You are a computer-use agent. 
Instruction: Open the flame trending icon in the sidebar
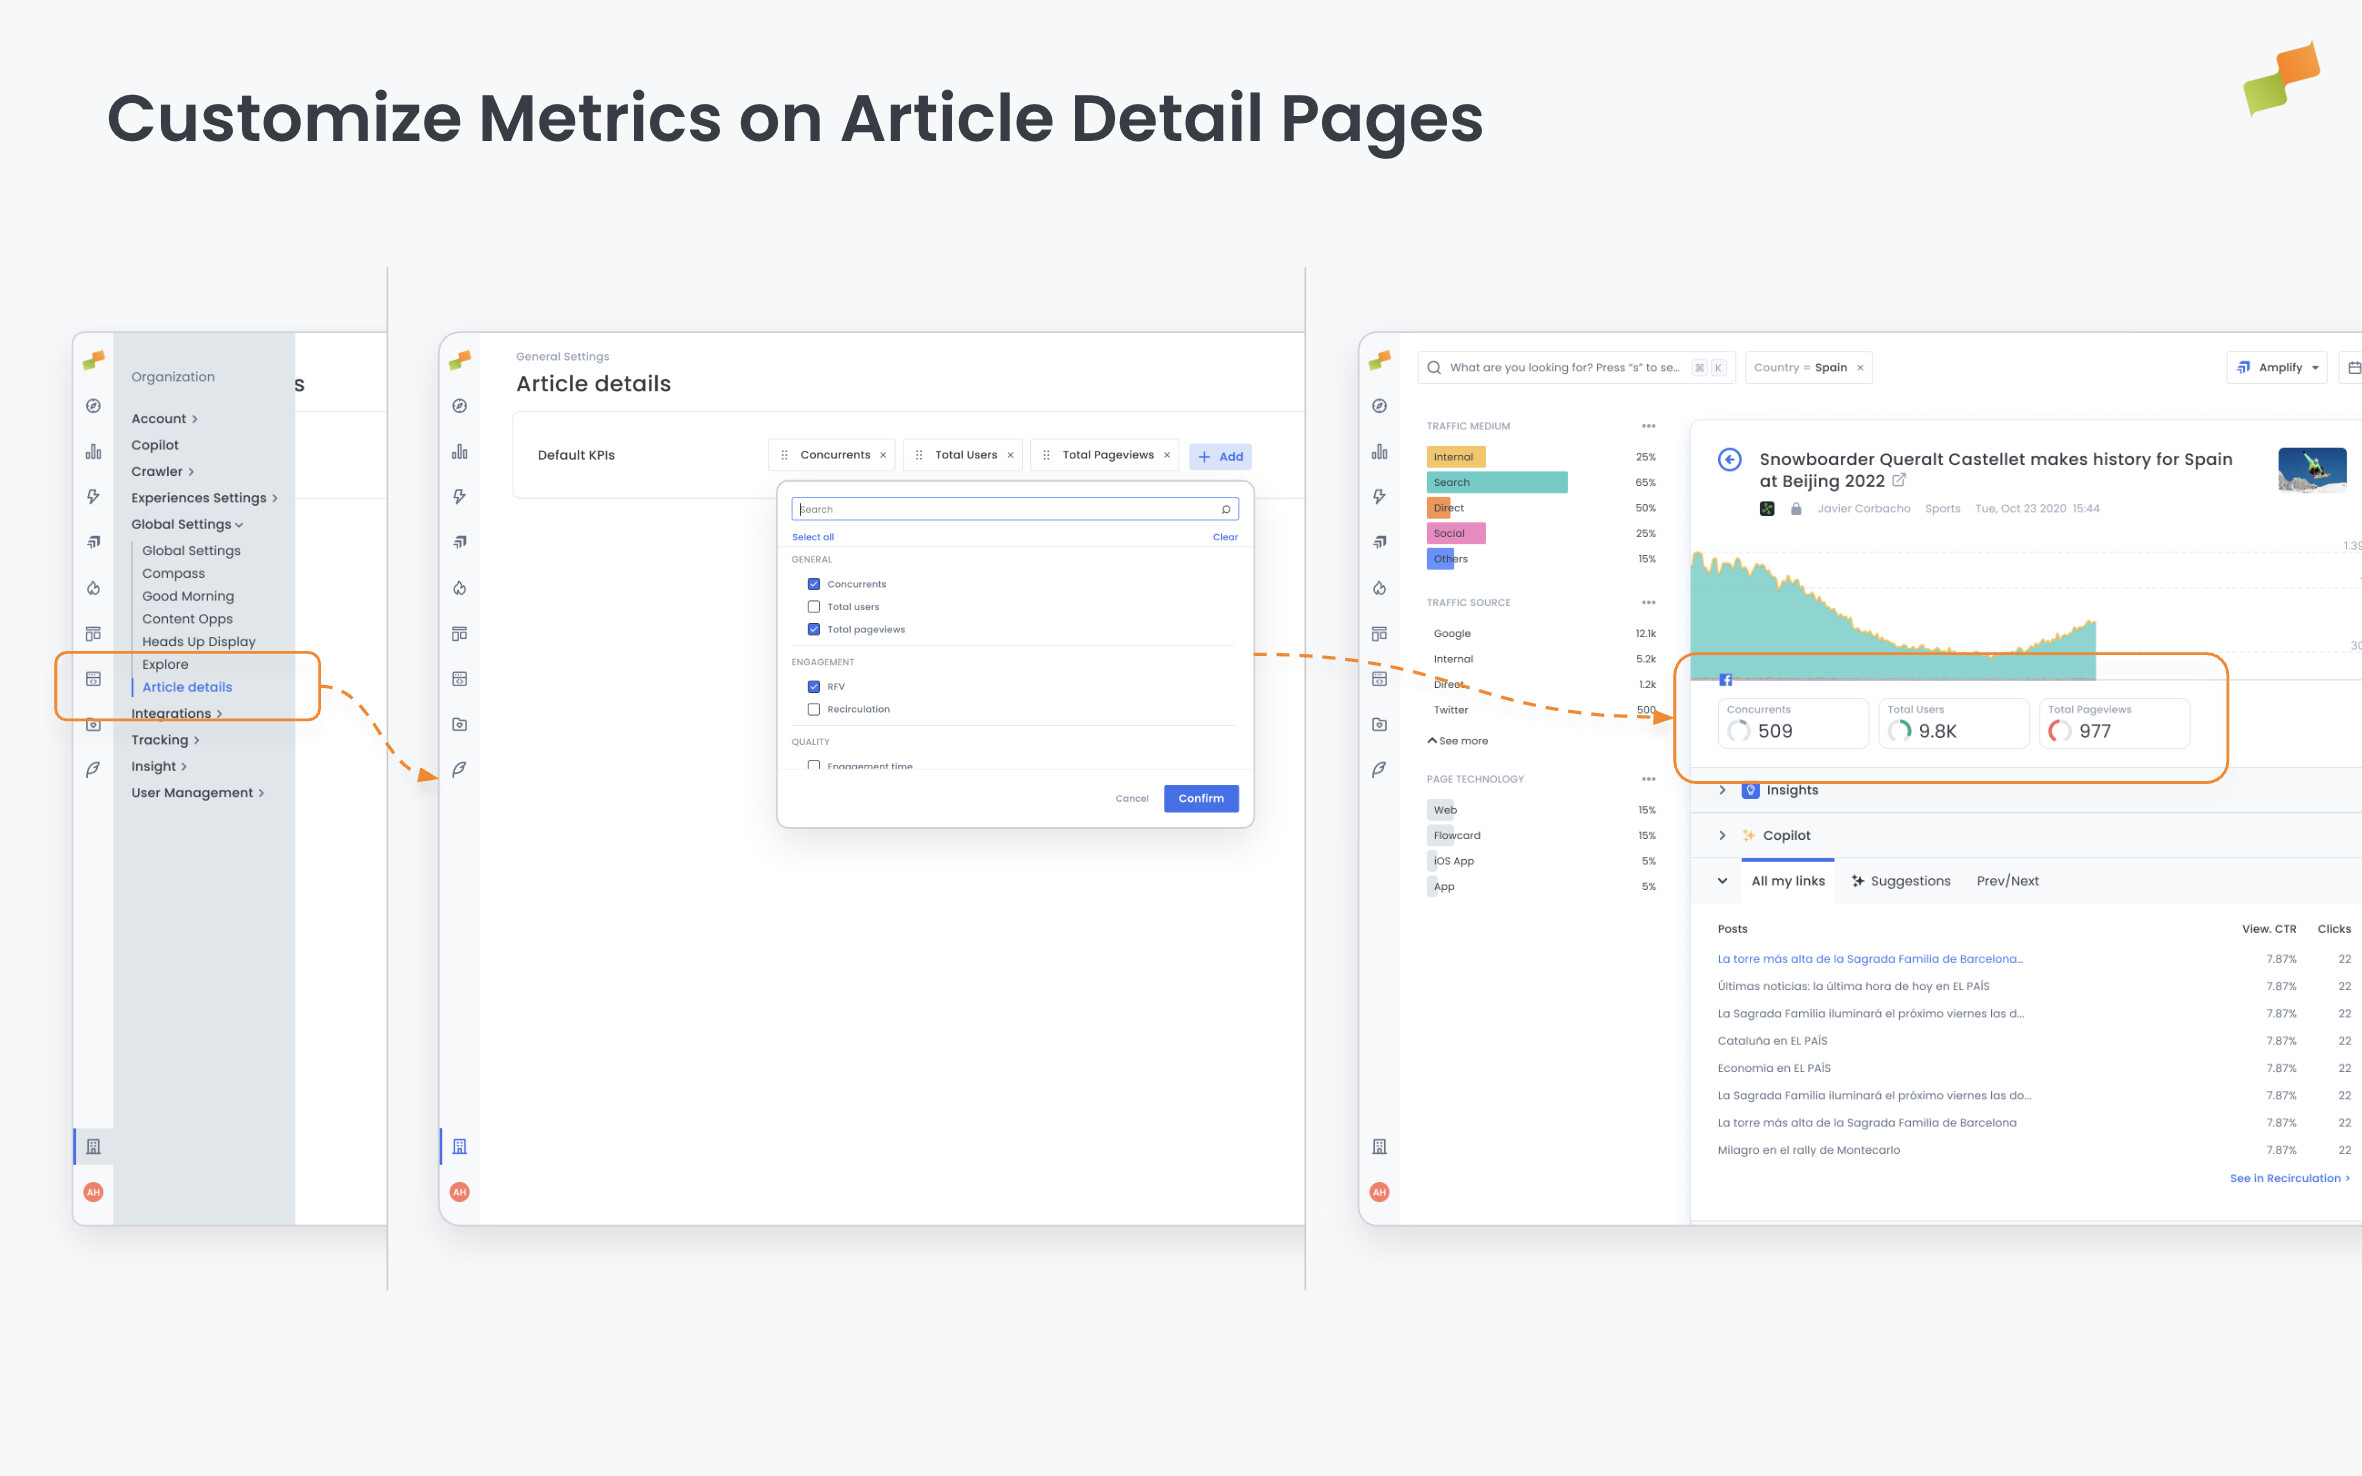tap(93, 588)
